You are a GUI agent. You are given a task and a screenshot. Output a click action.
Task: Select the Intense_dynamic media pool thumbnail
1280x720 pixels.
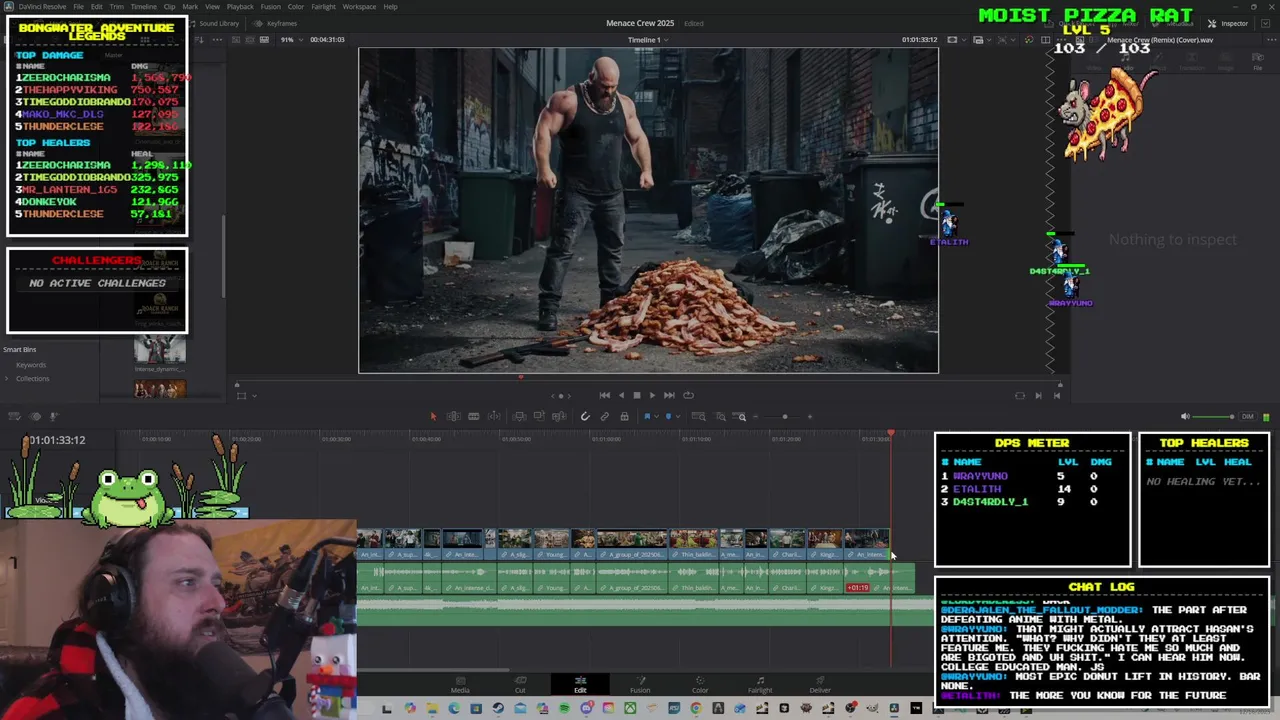coord(160,351)
